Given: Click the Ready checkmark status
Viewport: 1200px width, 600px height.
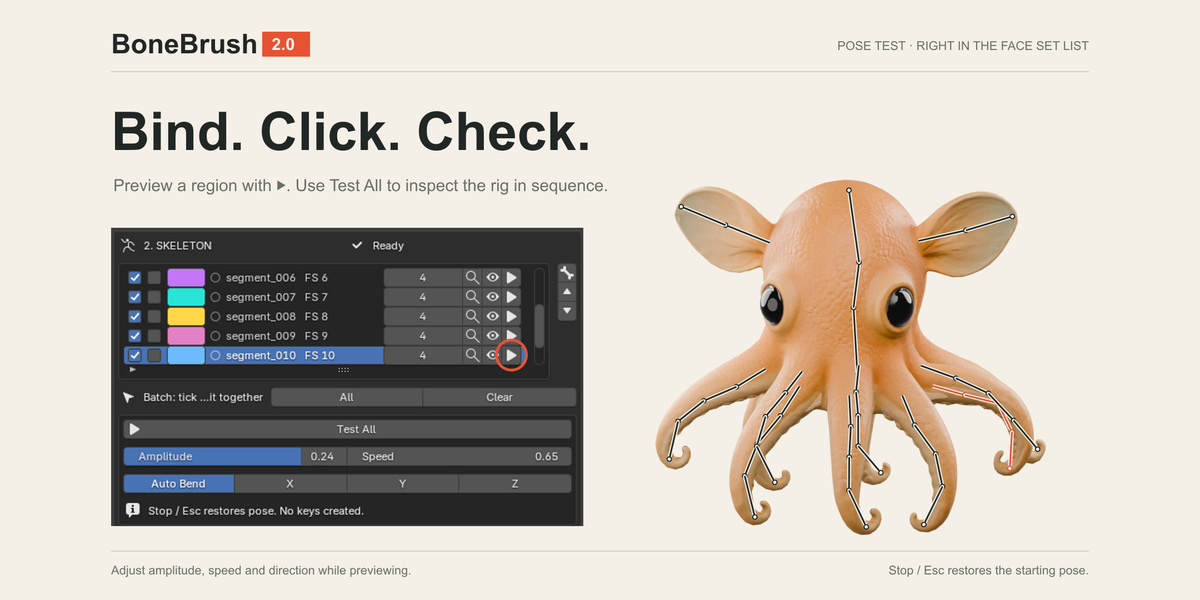Looking at the screenshot, I should pyautogui.click(x=378, y=245).
